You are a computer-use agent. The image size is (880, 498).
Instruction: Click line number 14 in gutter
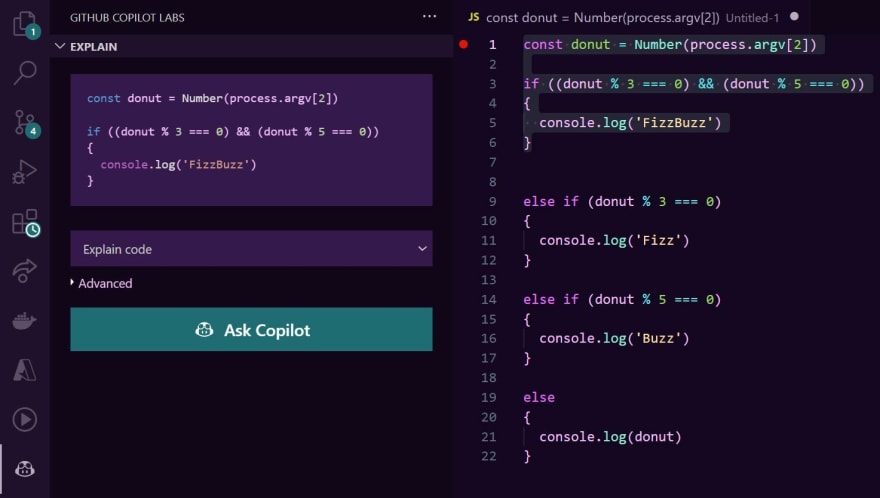pyautogui.click(x=489, y=299)
